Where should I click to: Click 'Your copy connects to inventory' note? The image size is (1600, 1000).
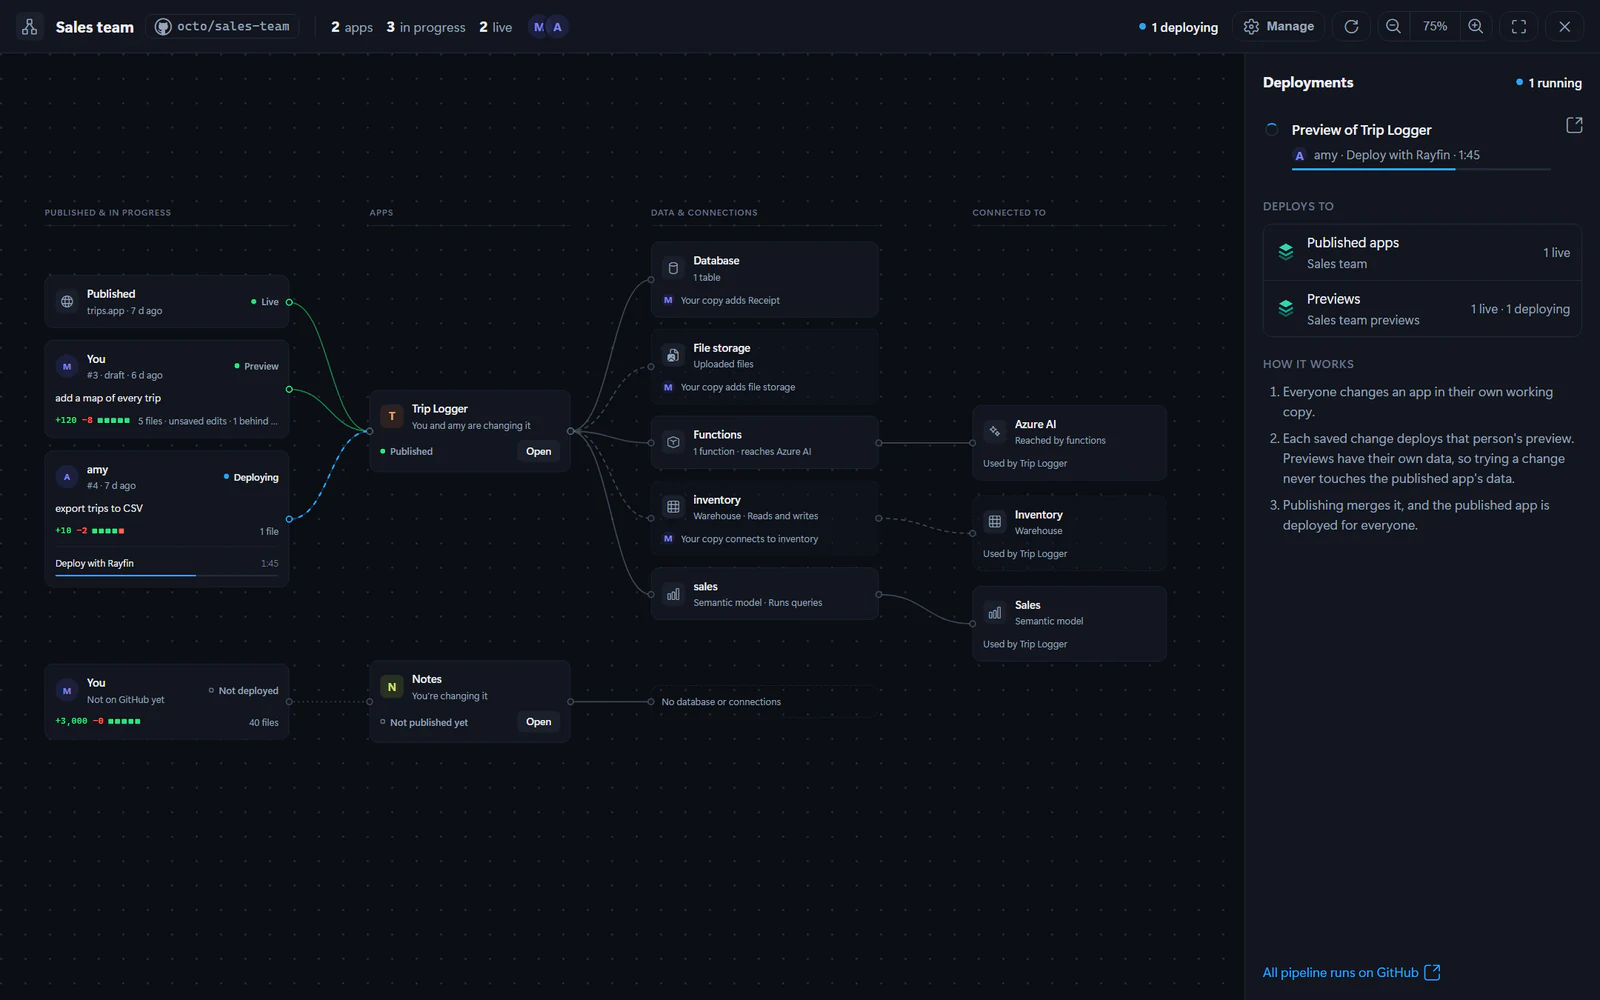[749, 539]
